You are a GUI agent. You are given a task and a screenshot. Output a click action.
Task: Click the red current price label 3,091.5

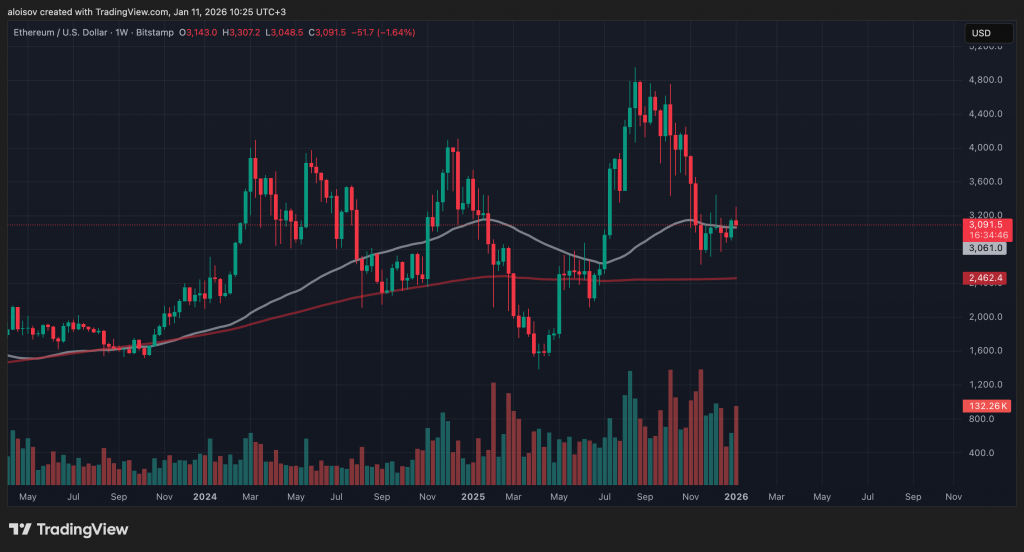tap(988, 225)
